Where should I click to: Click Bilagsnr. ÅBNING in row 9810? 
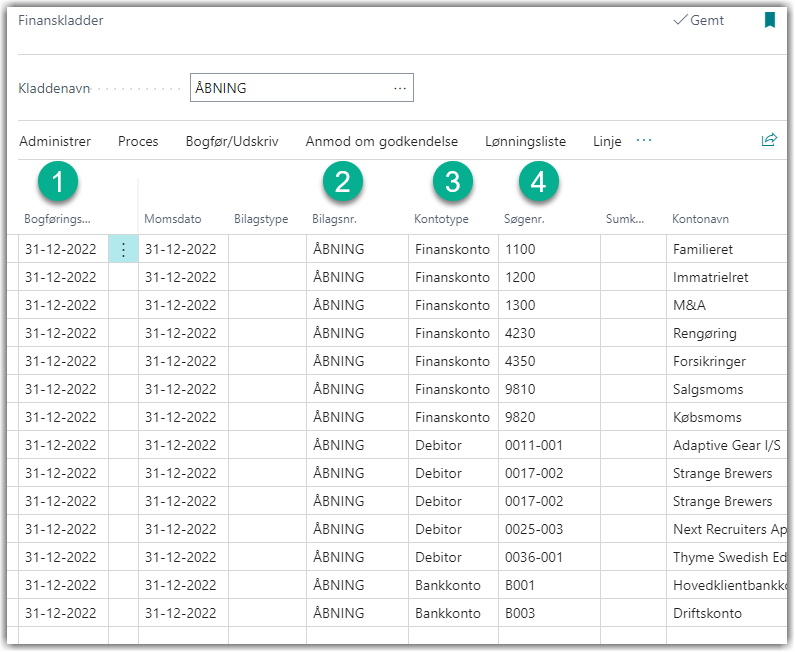click(357, 389)
